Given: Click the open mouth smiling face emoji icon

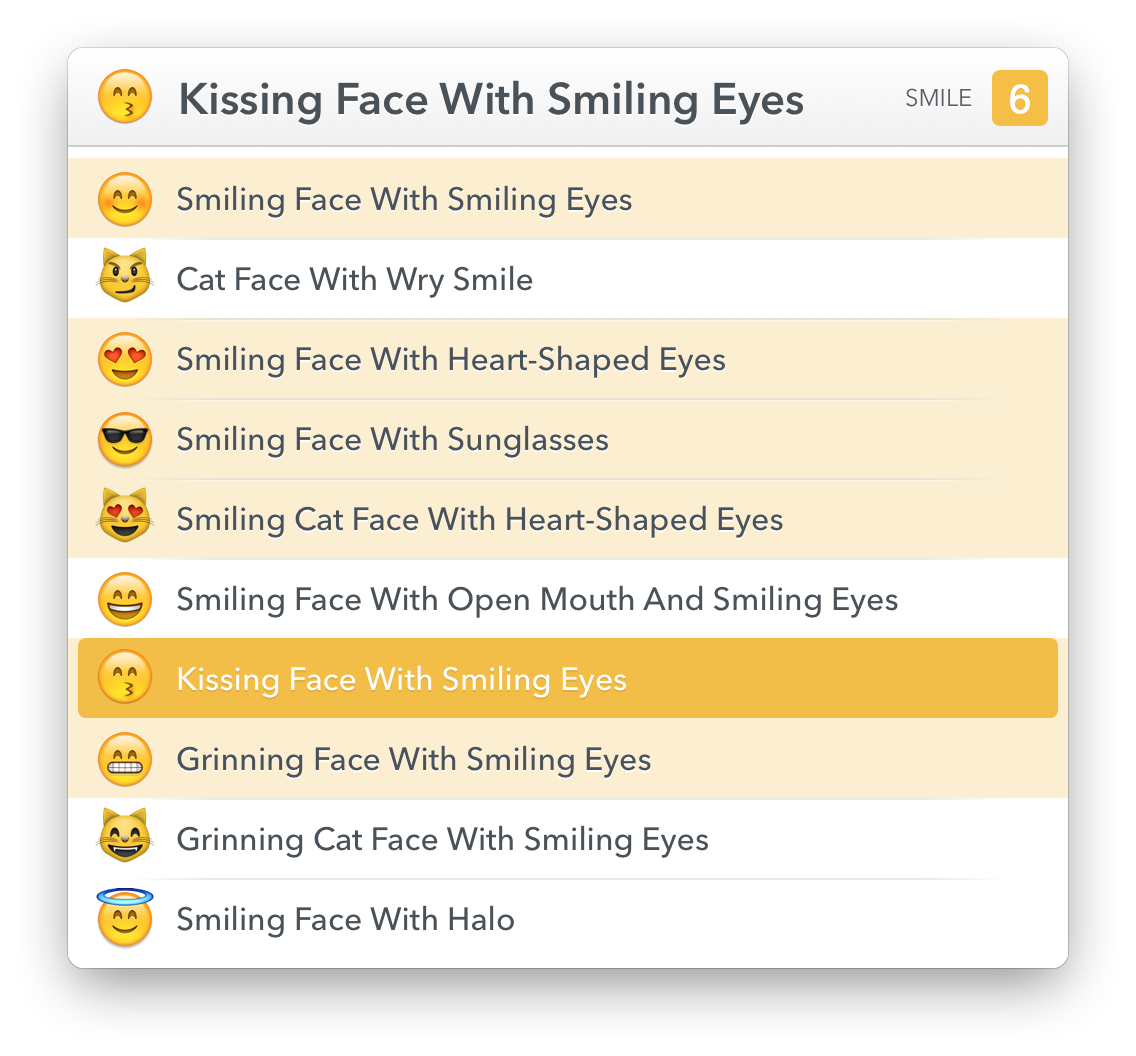Looking at the screenshot, I should pyautogui.click(x=125, y=599).
